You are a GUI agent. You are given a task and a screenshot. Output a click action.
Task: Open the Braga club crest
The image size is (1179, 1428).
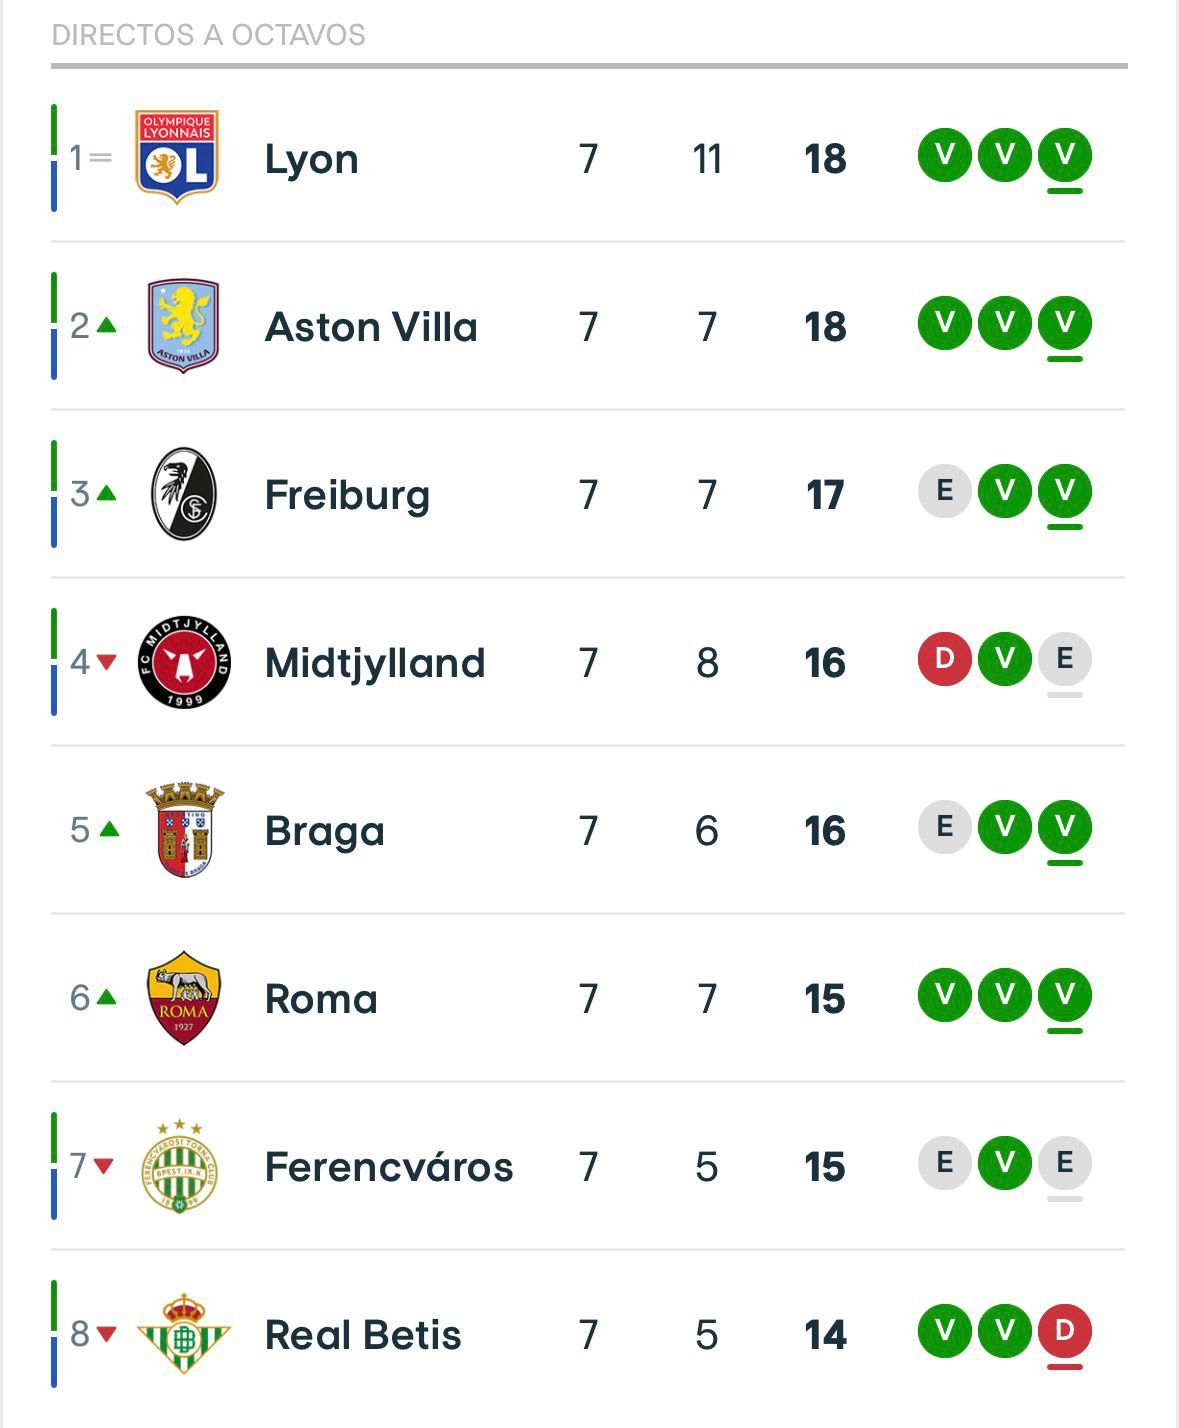tap(186, 828)
